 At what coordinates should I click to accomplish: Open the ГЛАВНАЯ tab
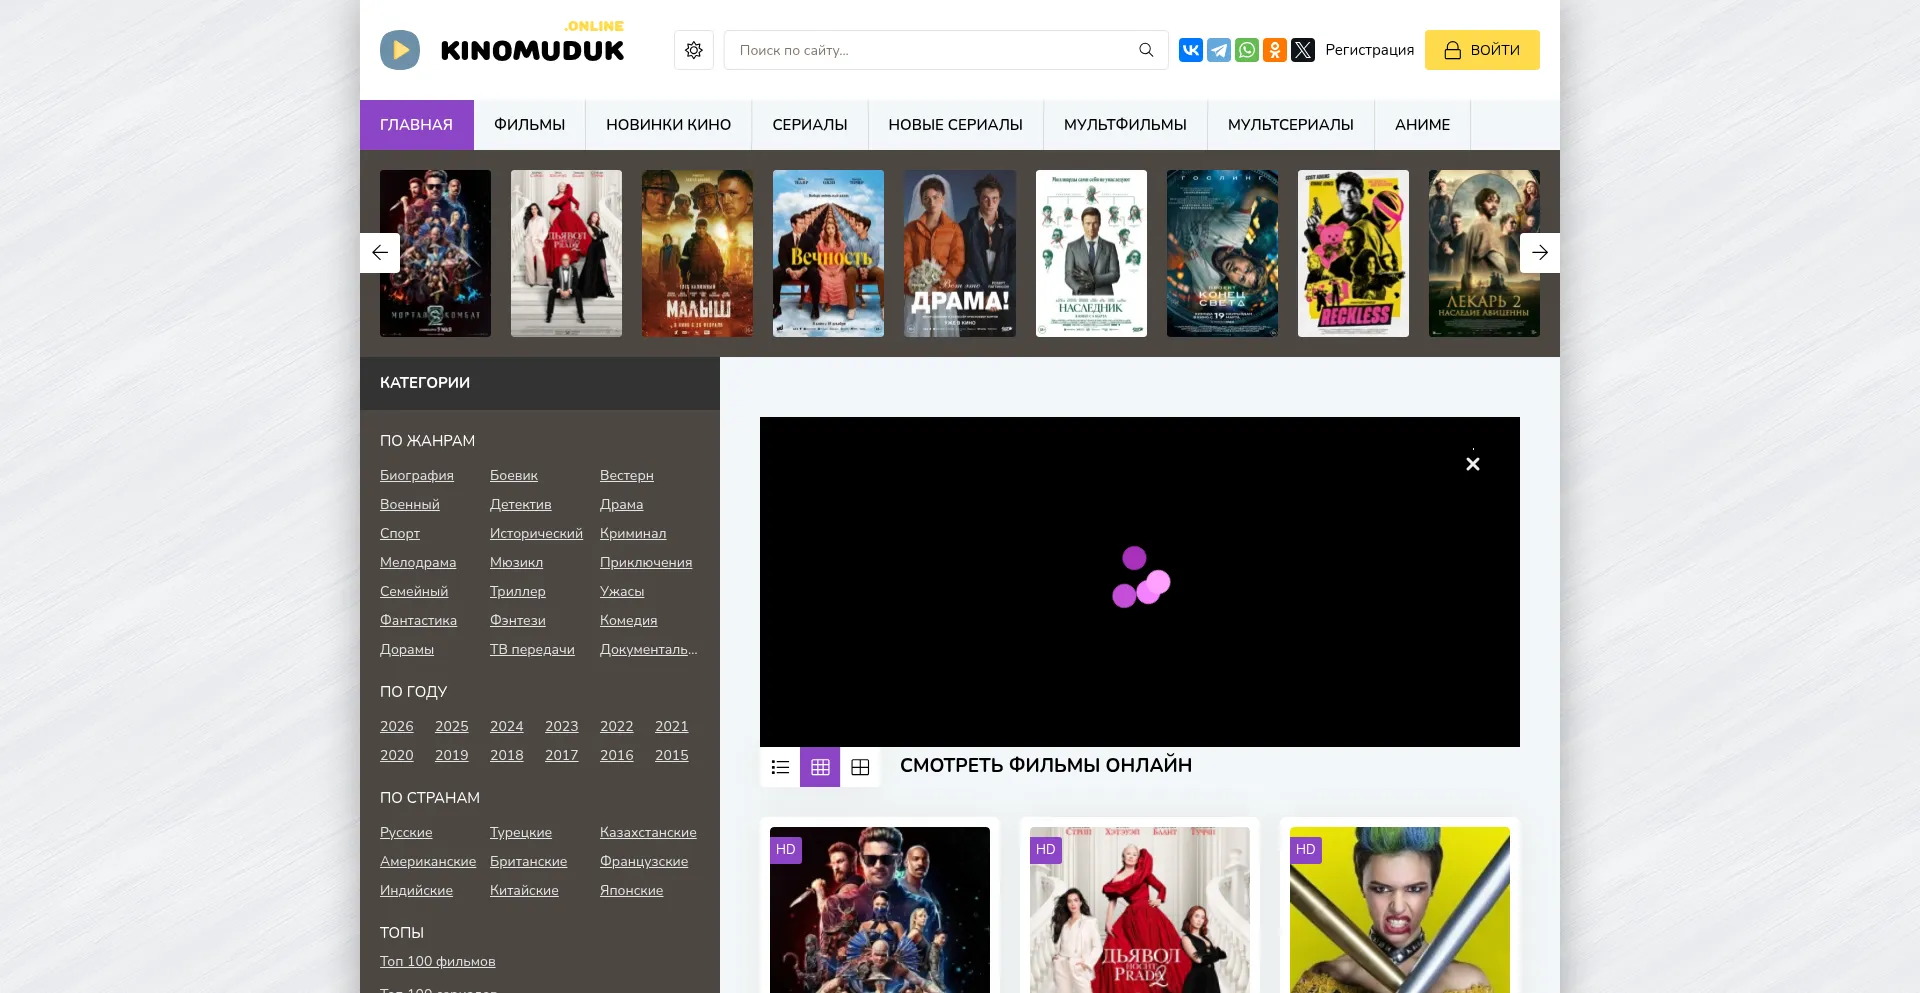[416, 125]
